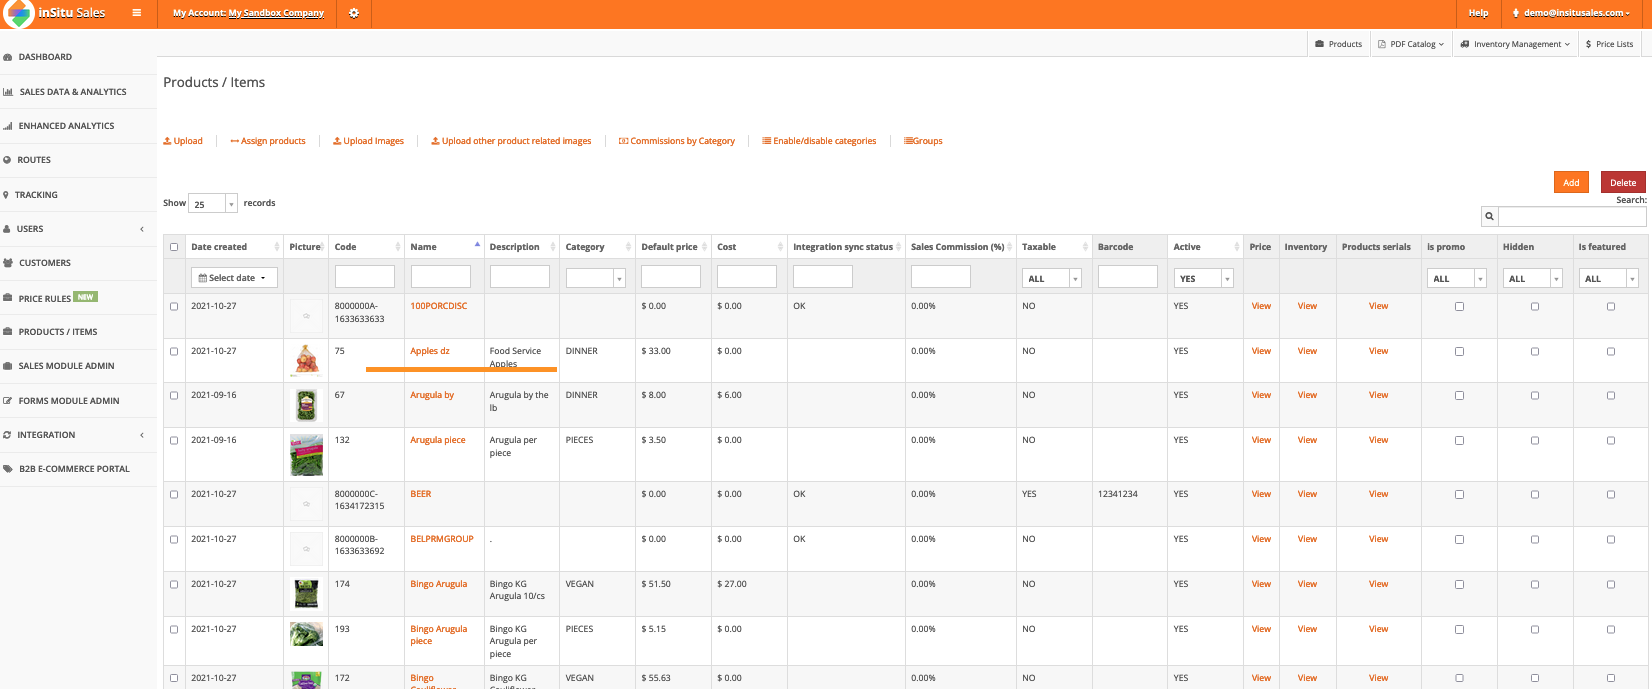Click the Dashboard sidebar icon
Viewport: 1652px width, 689px height.
8,58
